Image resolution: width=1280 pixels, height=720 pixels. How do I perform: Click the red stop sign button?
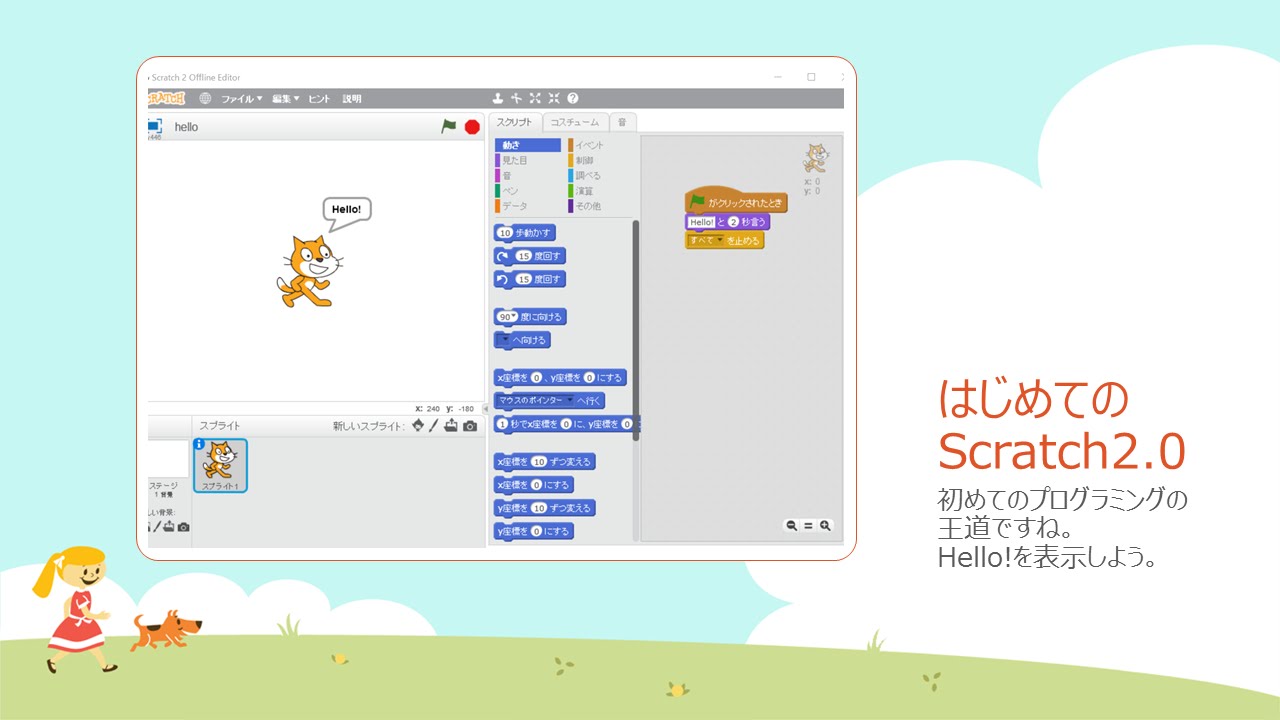[x=472, y=127]
